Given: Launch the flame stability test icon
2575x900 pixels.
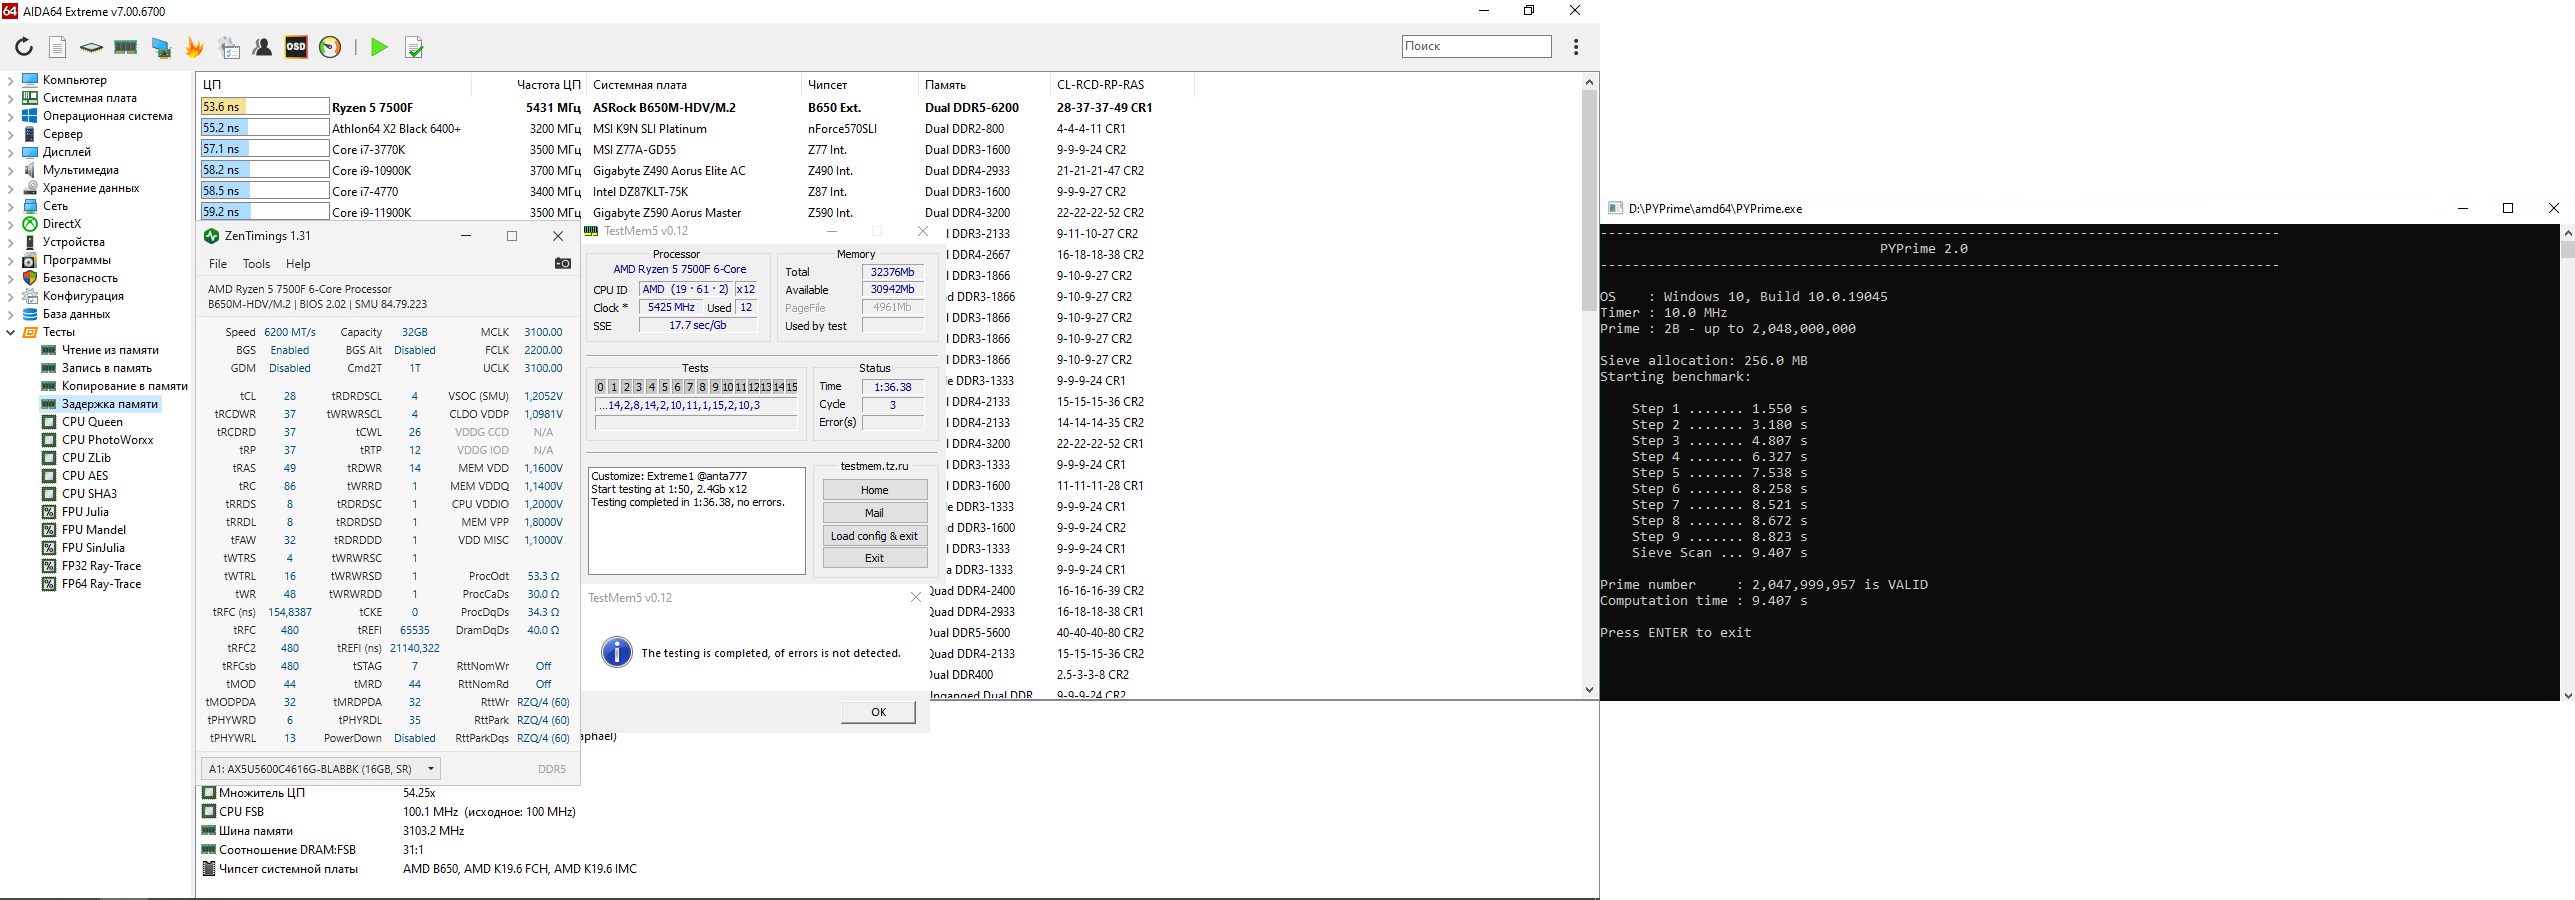Looking at the screenshot, I should coord(194,47).
